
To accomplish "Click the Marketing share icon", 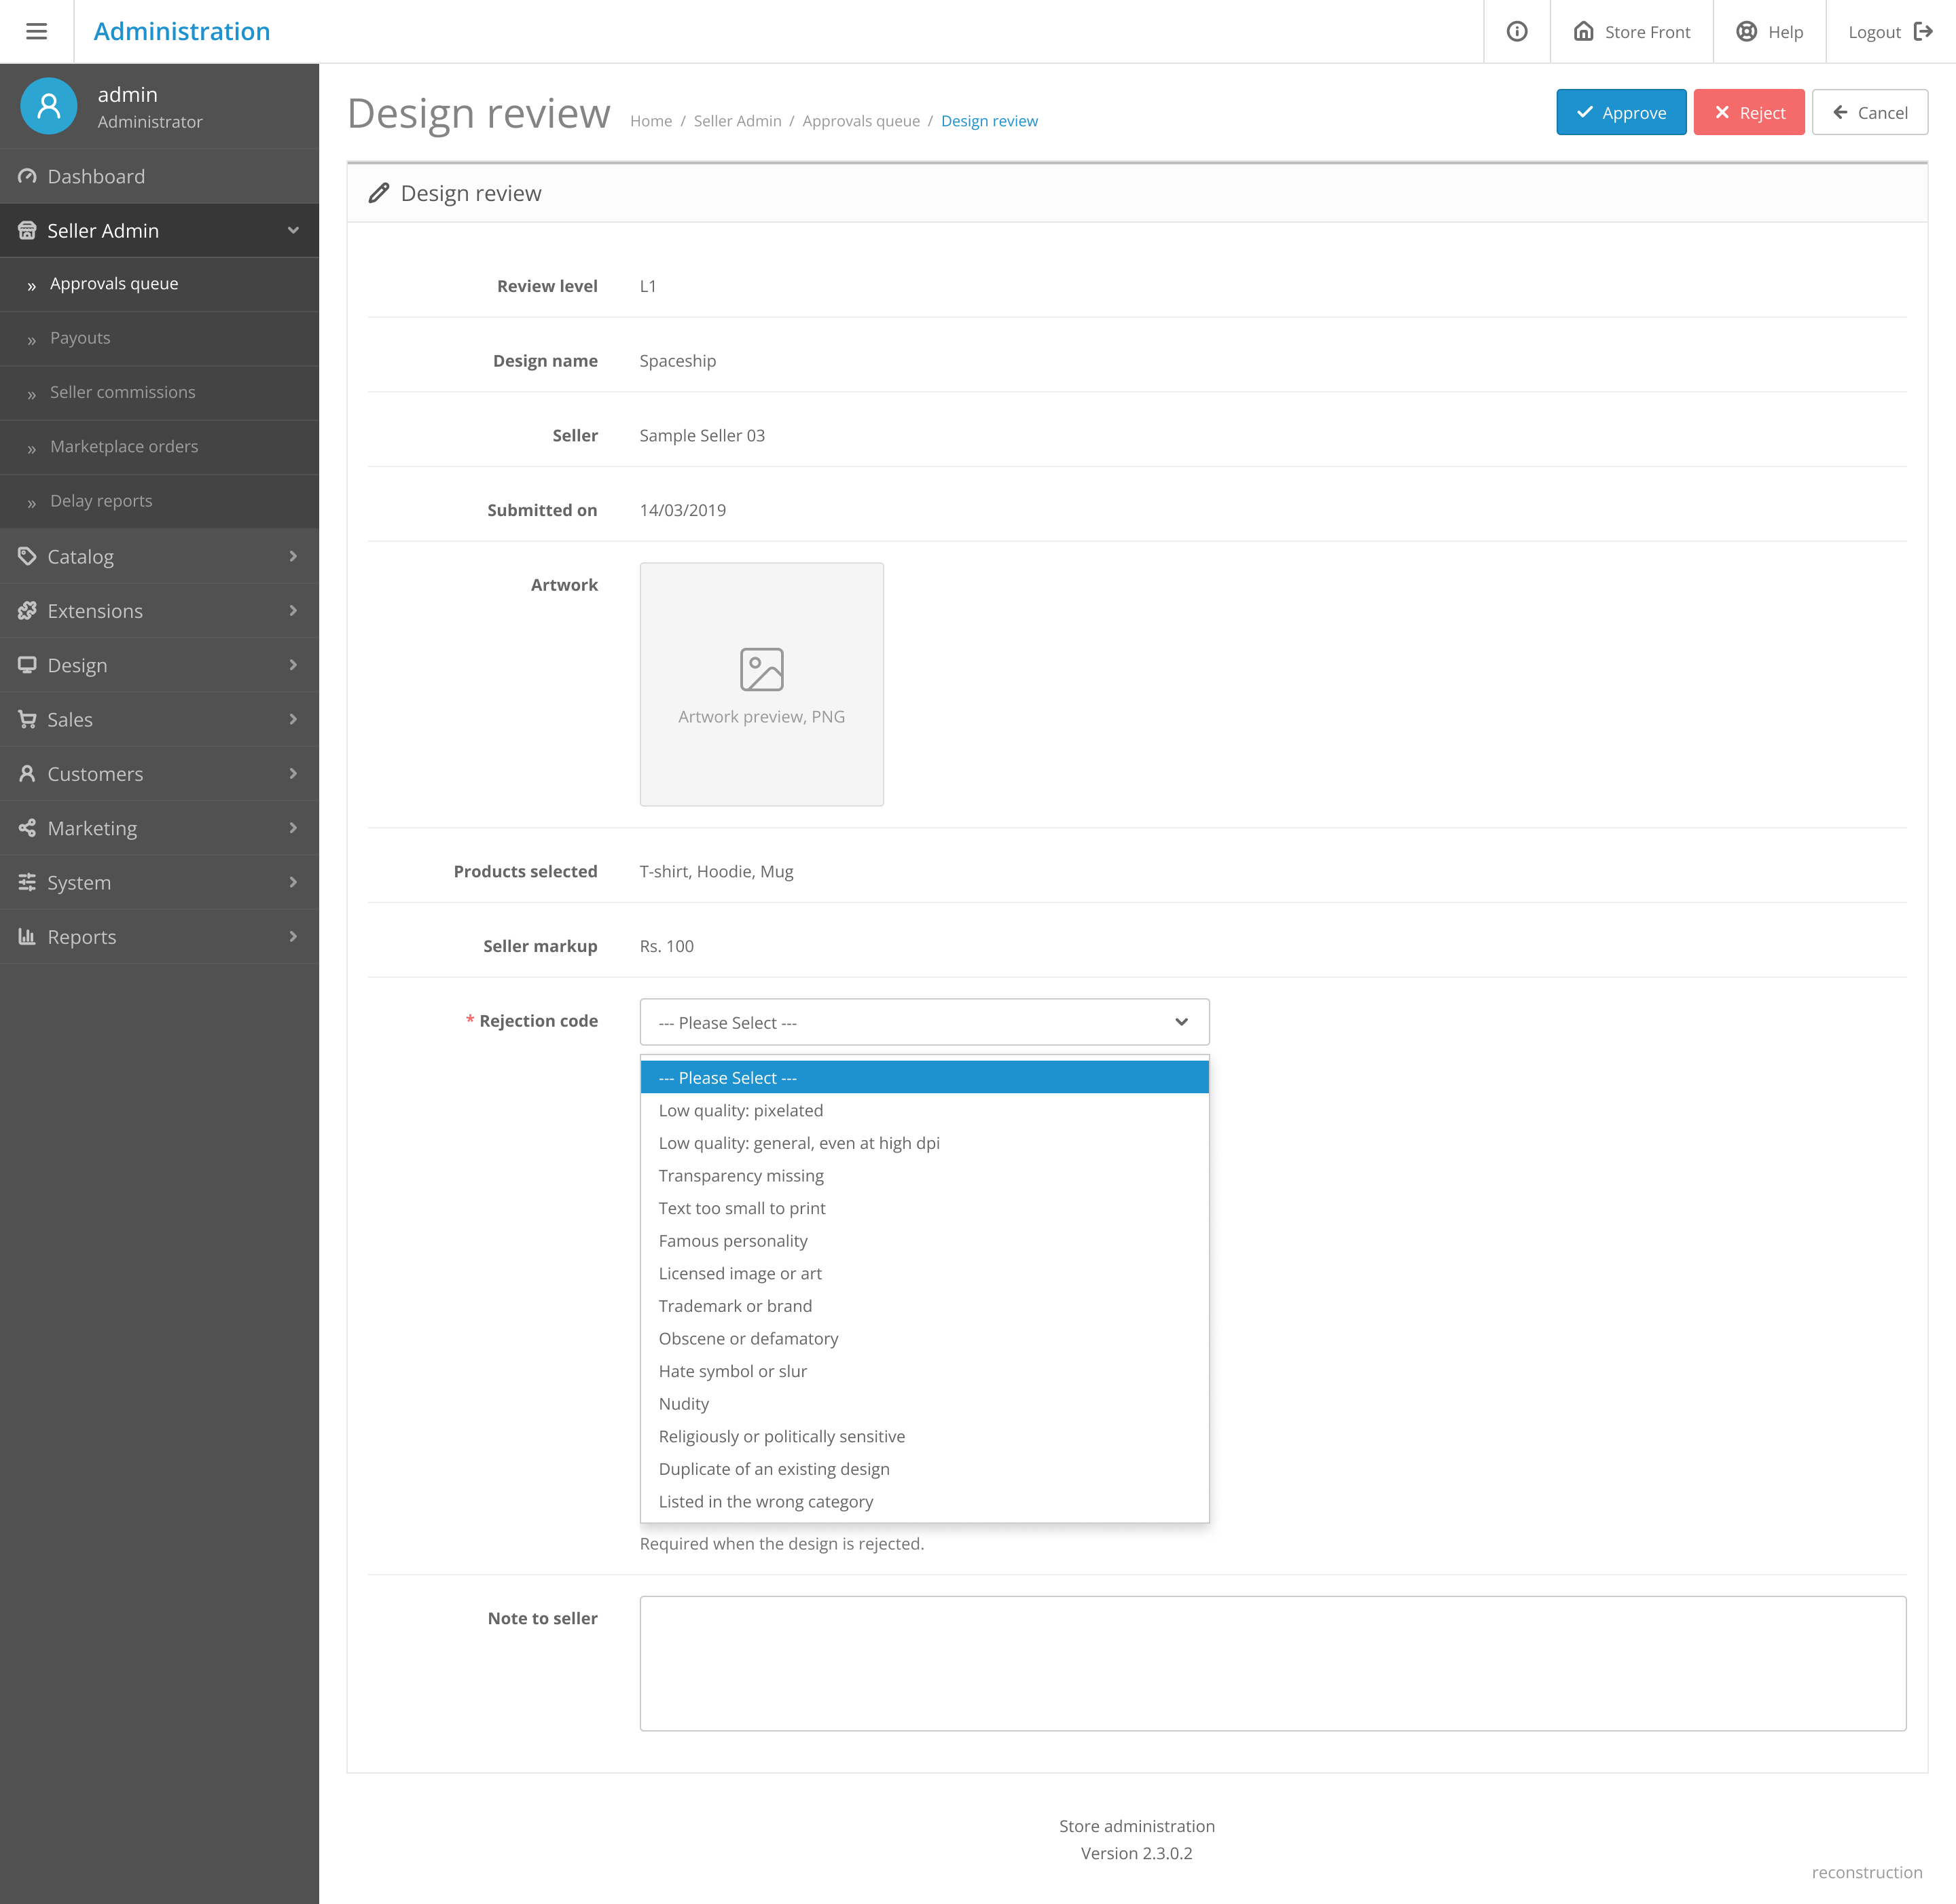I will (27, 828).
